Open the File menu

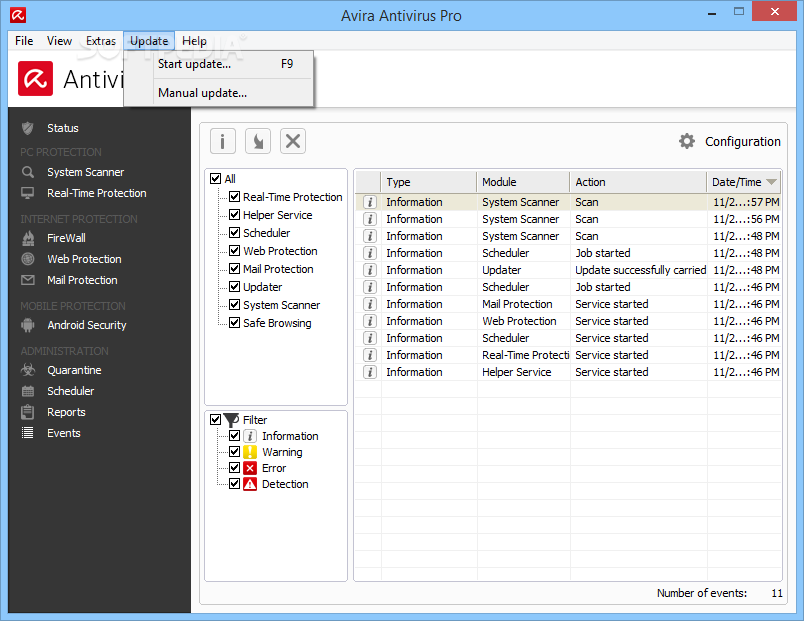click(x=24, y=41)
